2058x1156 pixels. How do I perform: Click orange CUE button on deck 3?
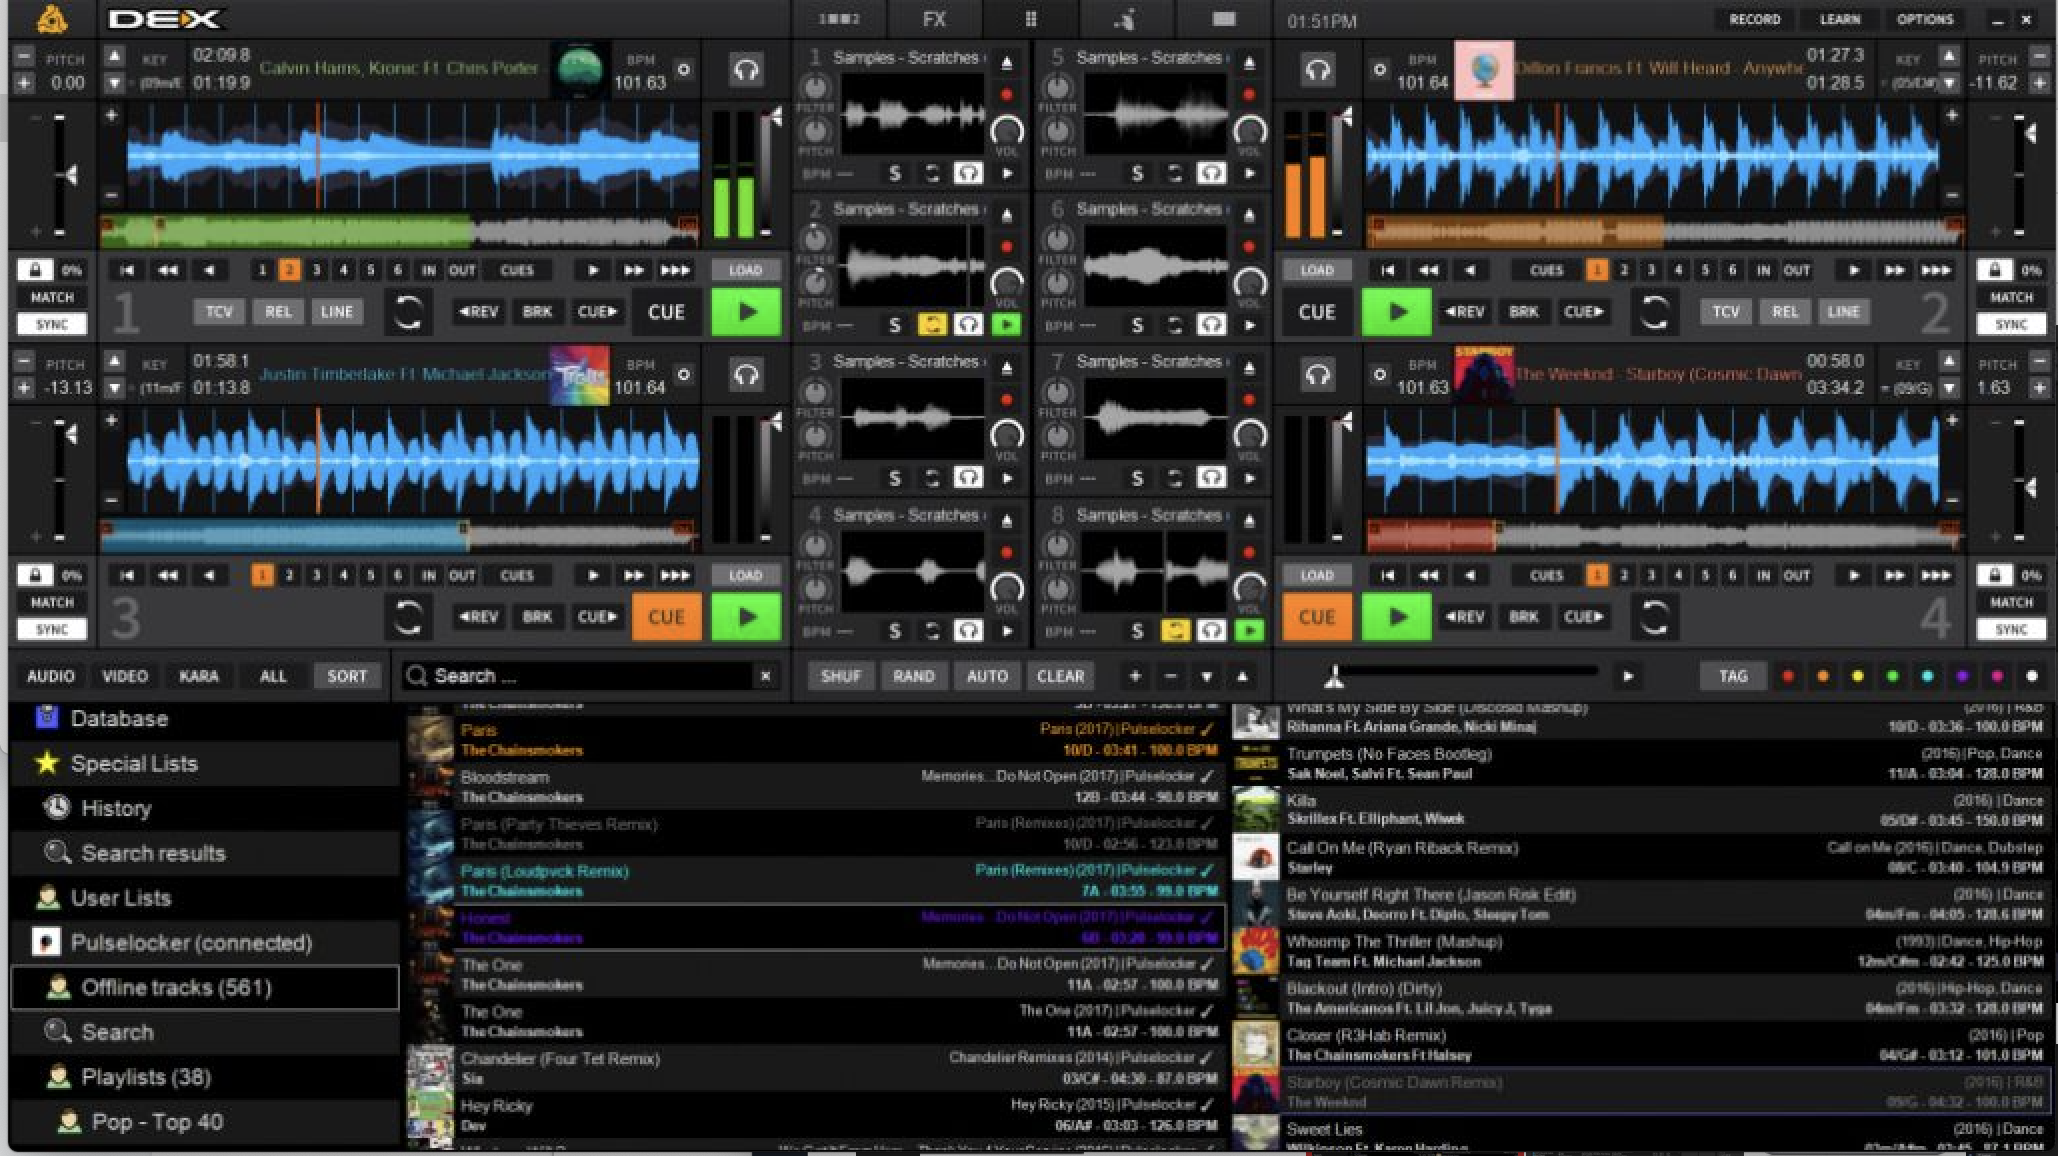[666, 617]
